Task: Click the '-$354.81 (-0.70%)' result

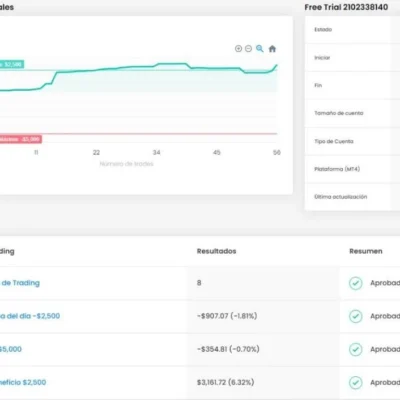Action: [x=228, y=349]
